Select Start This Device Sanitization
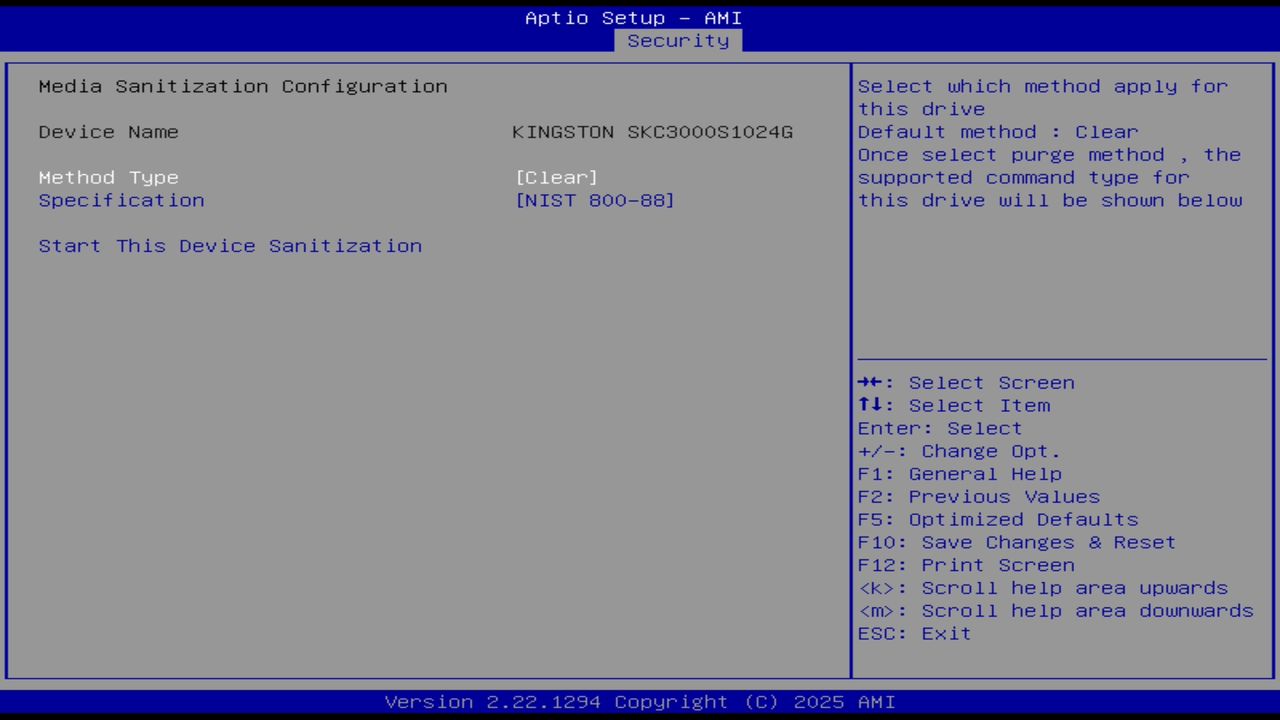Screen dimensions: 1280x720 click(230, 245)
